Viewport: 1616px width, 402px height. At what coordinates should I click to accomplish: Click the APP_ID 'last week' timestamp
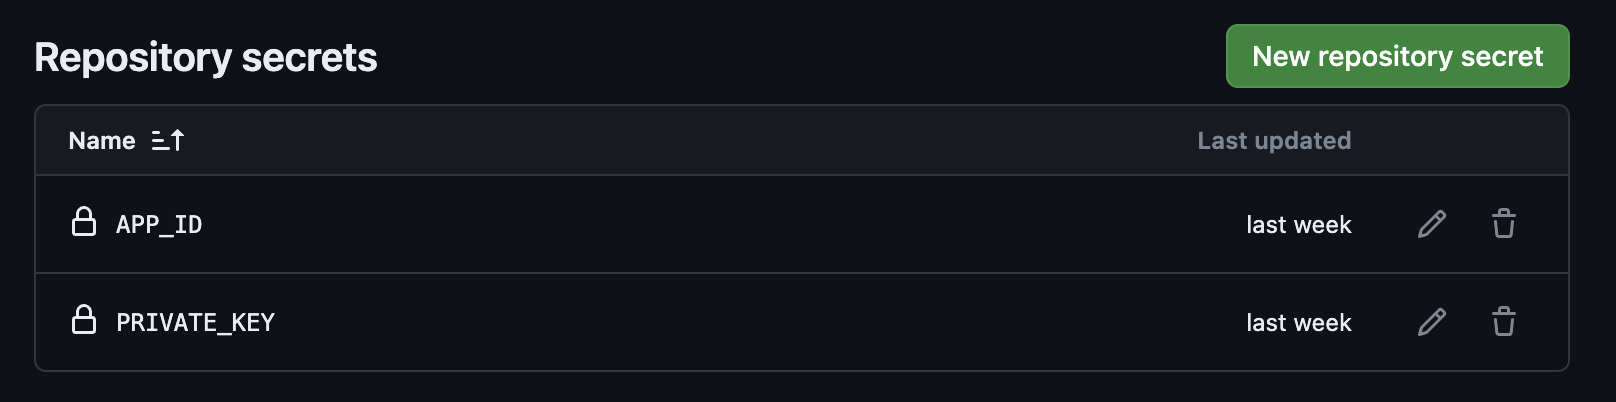click(x=1298, y=225)
